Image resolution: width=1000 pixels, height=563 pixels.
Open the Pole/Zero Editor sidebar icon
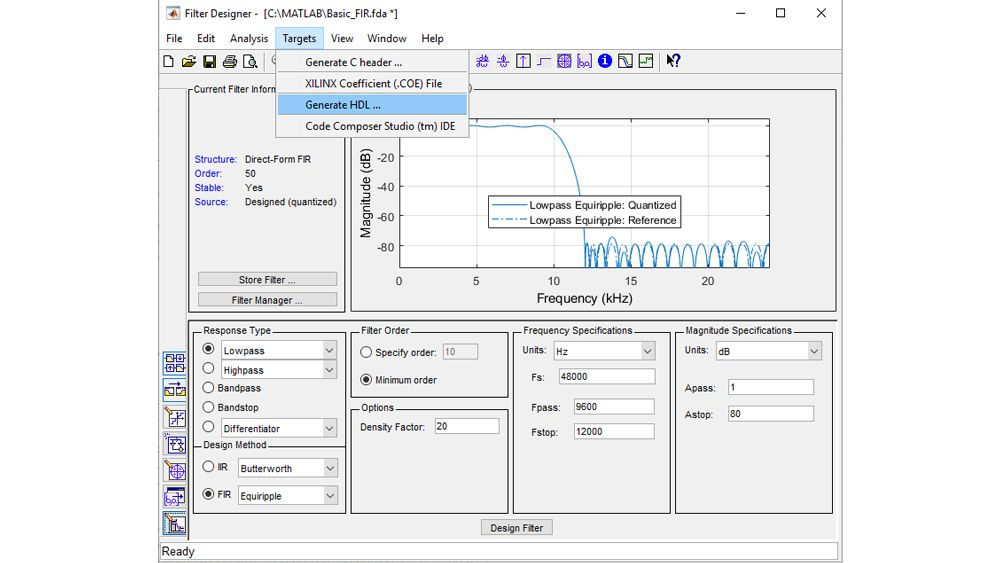pyautogui.click(x=175, y=470)
